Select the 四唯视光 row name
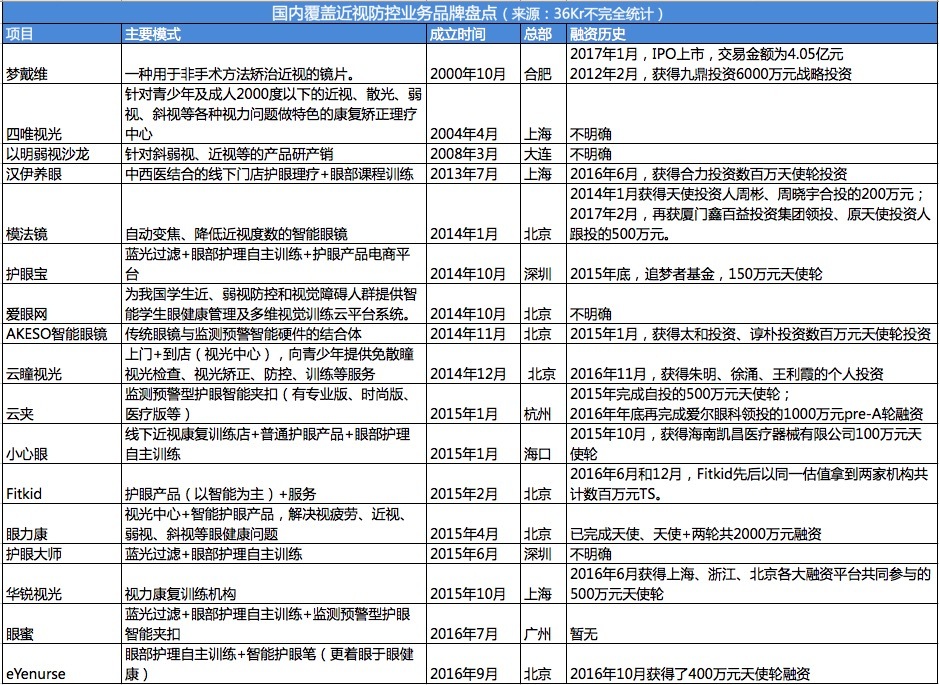The image size is (939, 685). pos(62,114)
